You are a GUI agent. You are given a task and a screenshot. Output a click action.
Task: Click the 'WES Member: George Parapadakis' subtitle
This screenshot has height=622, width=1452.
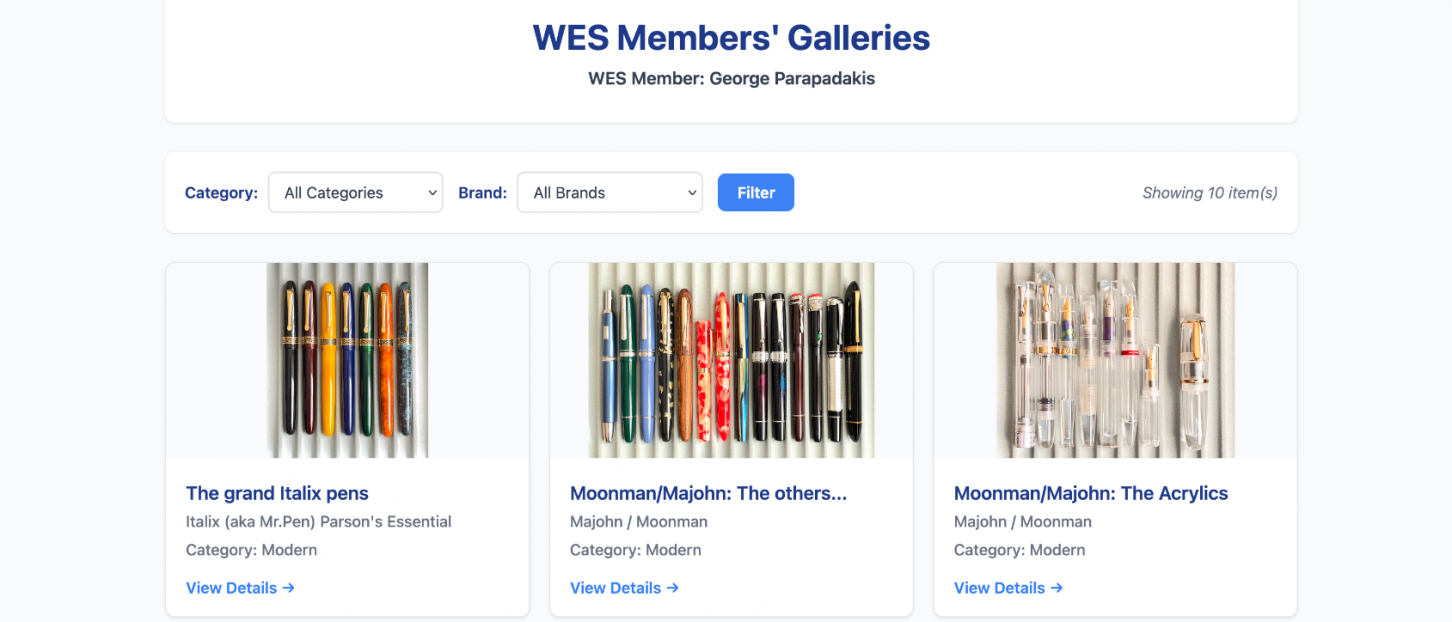pos(732,78)
